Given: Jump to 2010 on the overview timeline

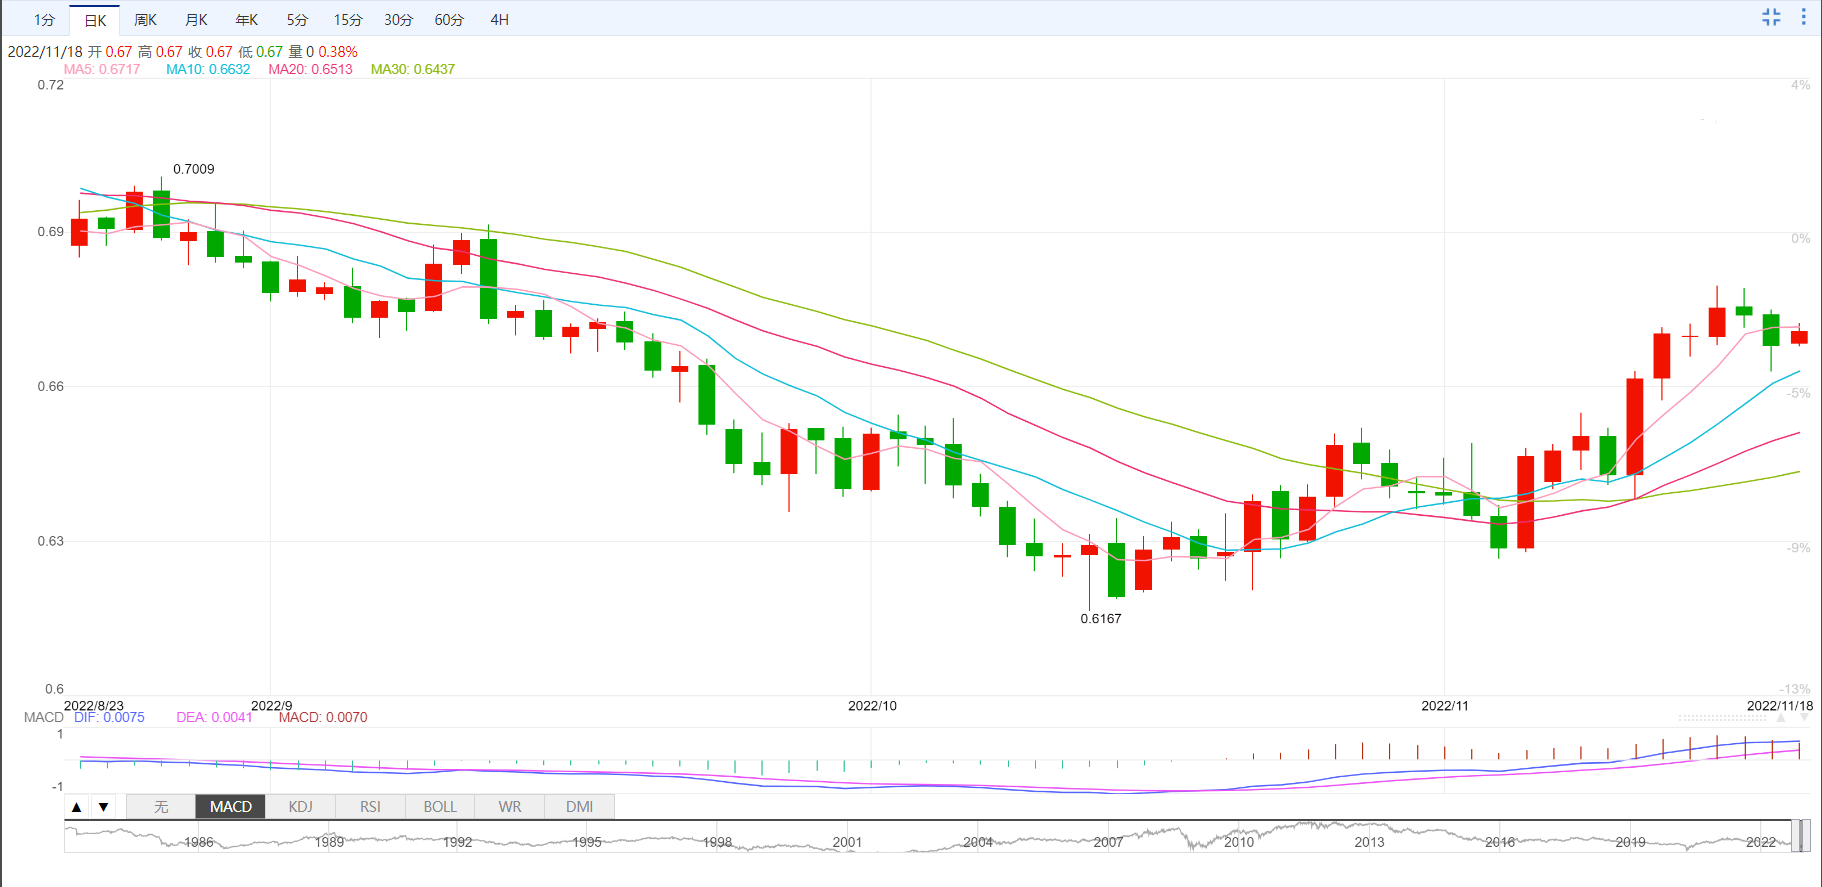Looking at the screenshot, I should [1239, 842].
